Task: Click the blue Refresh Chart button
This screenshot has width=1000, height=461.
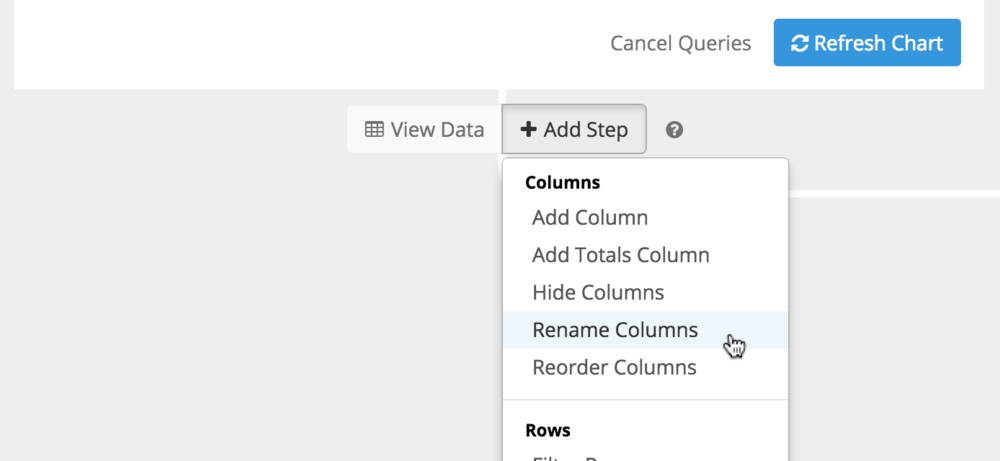Action: point(867,43)
